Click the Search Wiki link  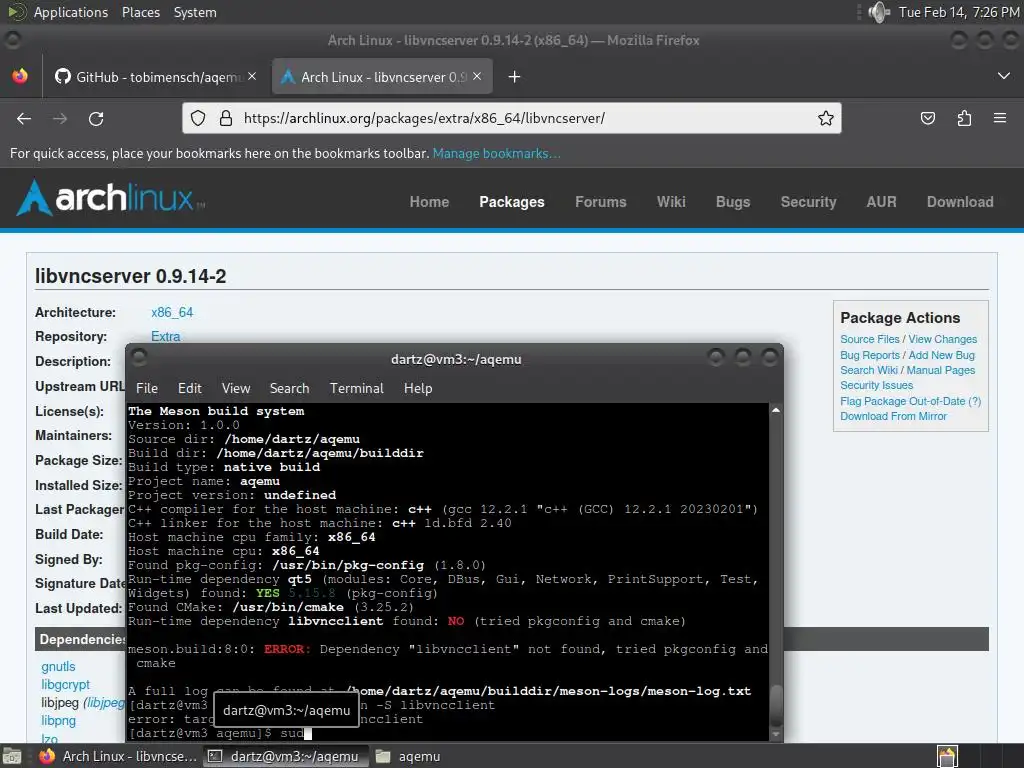click(x=869, y=370)
